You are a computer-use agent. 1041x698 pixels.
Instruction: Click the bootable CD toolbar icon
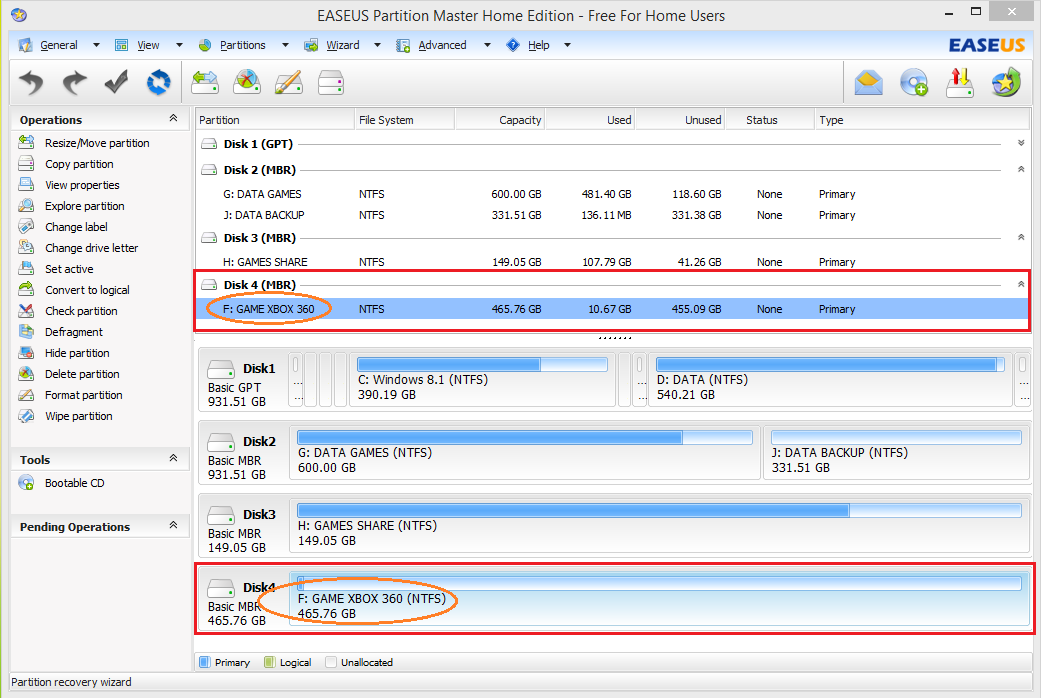(914, 82)
